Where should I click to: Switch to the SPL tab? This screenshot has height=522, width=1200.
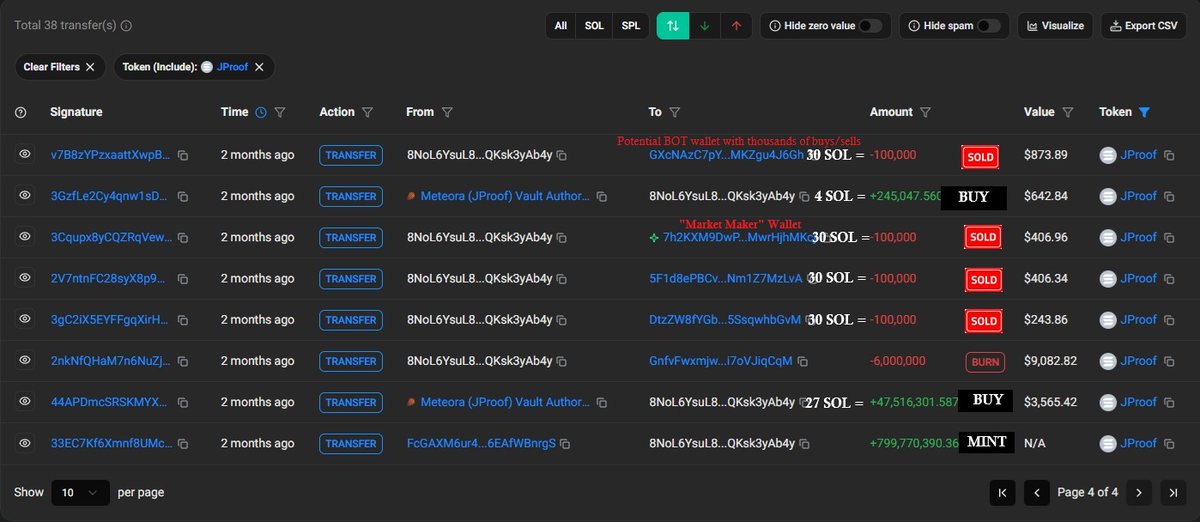[631, 26]
